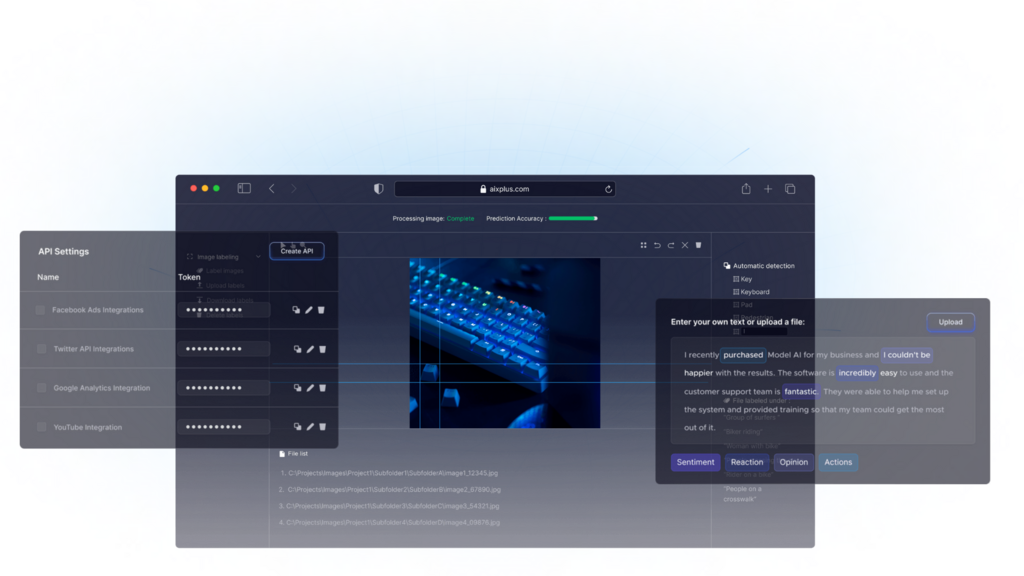Delete the Google Analytics Integration entry
This screenshot has height=576, width=1024.
coord(323,388)
